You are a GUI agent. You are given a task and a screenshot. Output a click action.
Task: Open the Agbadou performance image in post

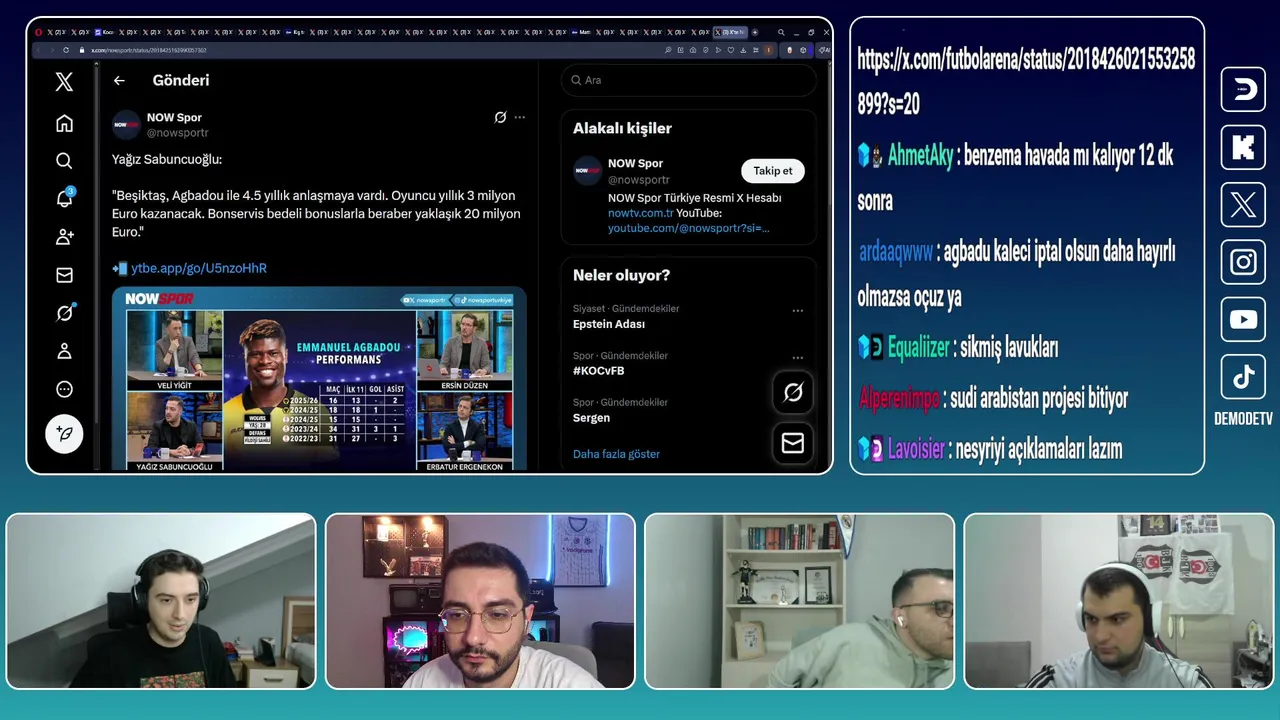319,378
